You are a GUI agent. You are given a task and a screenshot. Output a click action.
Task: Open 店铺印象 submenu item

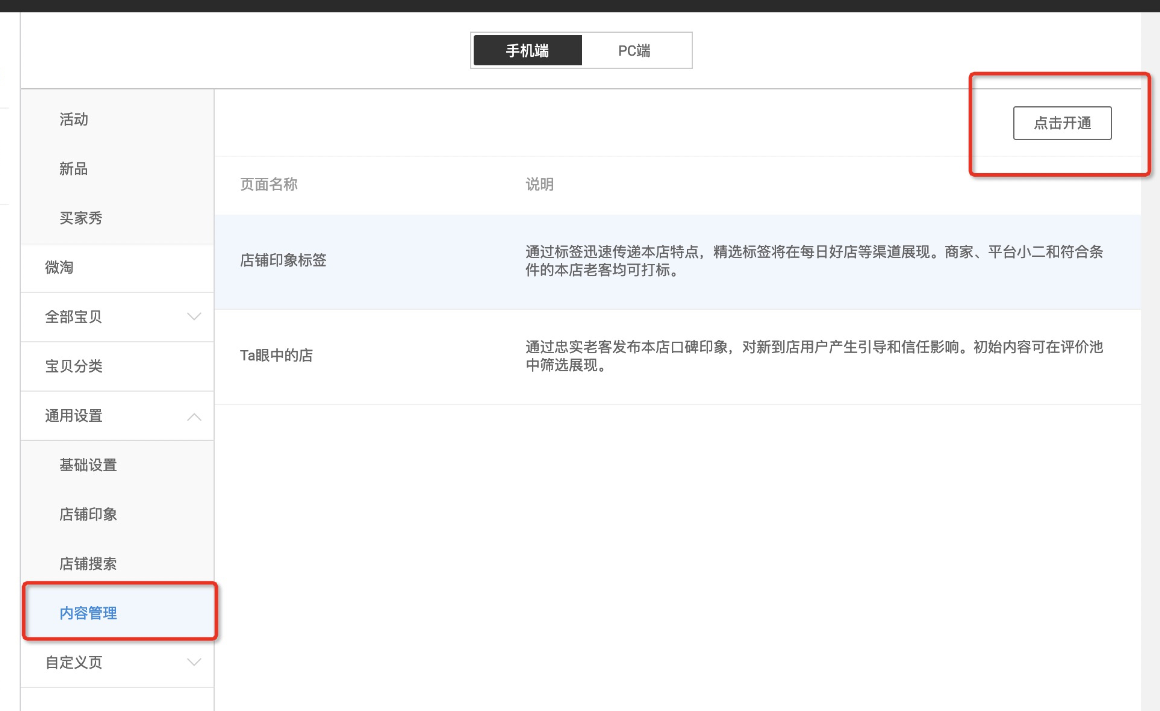[88, 514]
